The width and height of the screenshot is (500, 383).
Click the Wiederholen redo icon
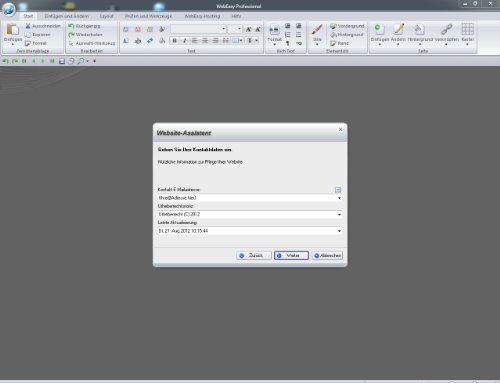tap(71, 34)
